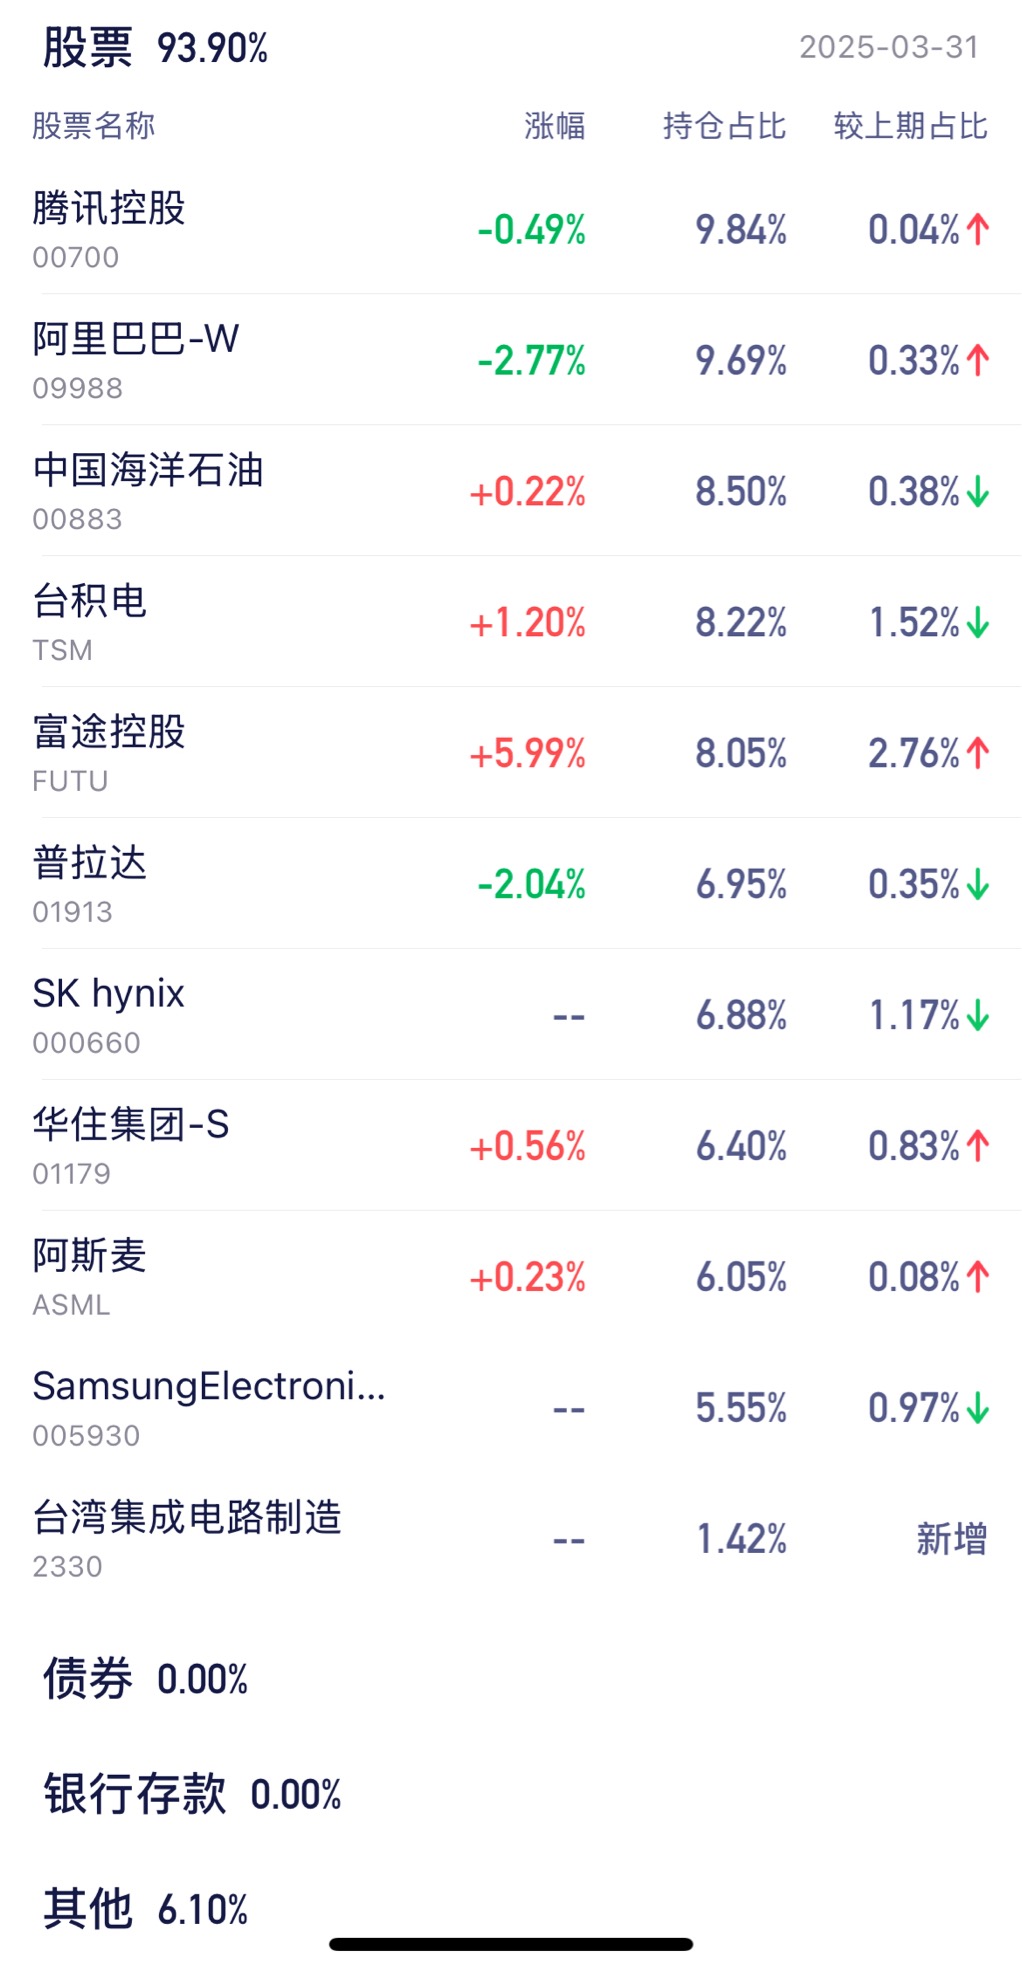Tap the green down arrow on SK hynix row
Image resolution: width=1022 pixels, height=1972 pixels.
[978, 1016]
